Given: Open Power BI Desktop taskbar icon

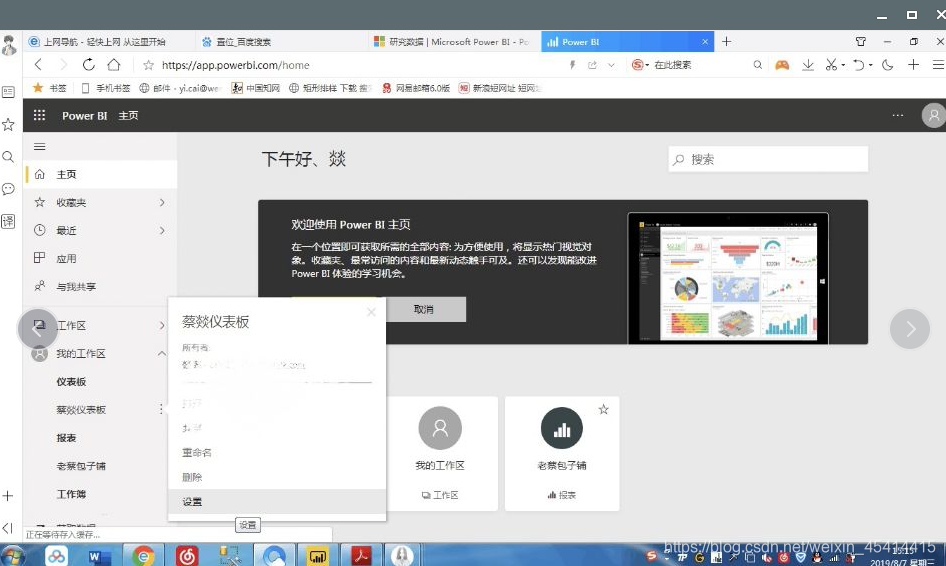Looking at the screenshot, I should (317, 555).
